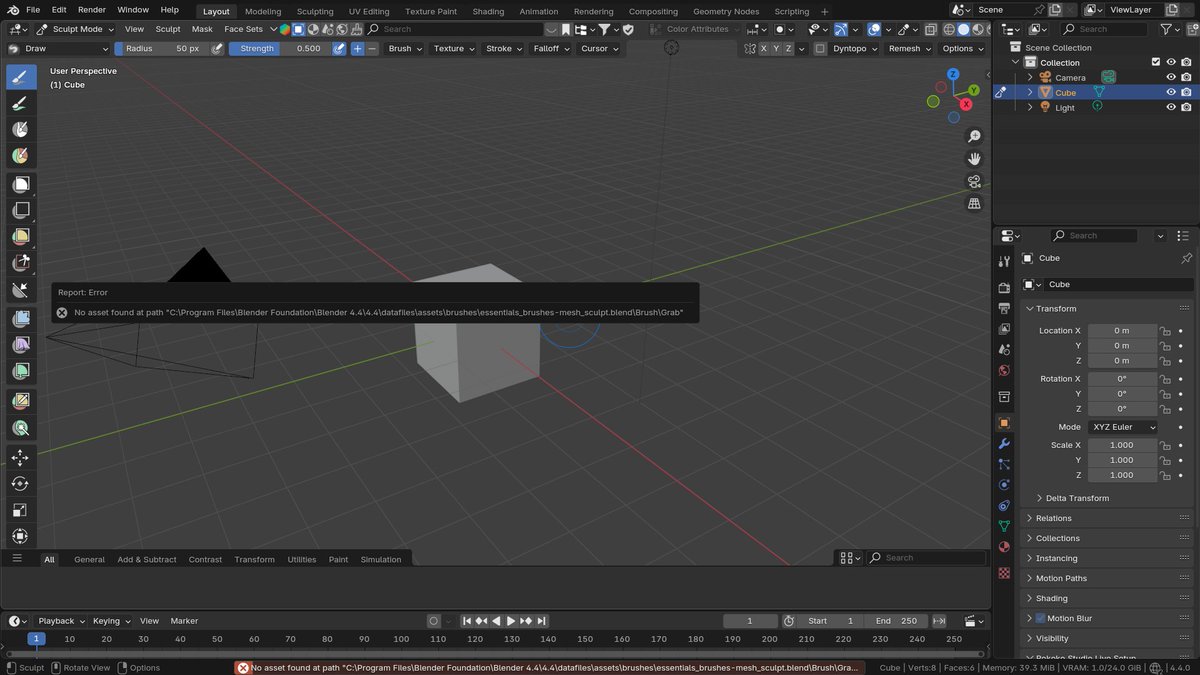Disable Cube in renders camera icon
The height and width of the screenshot is (675, 1200).
pyautogui.click(x=1186, y=92)
